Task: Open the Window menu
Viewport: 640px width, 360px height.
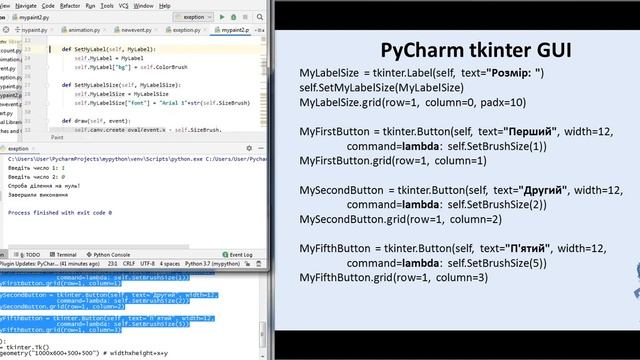Action: tap(143, 6)
